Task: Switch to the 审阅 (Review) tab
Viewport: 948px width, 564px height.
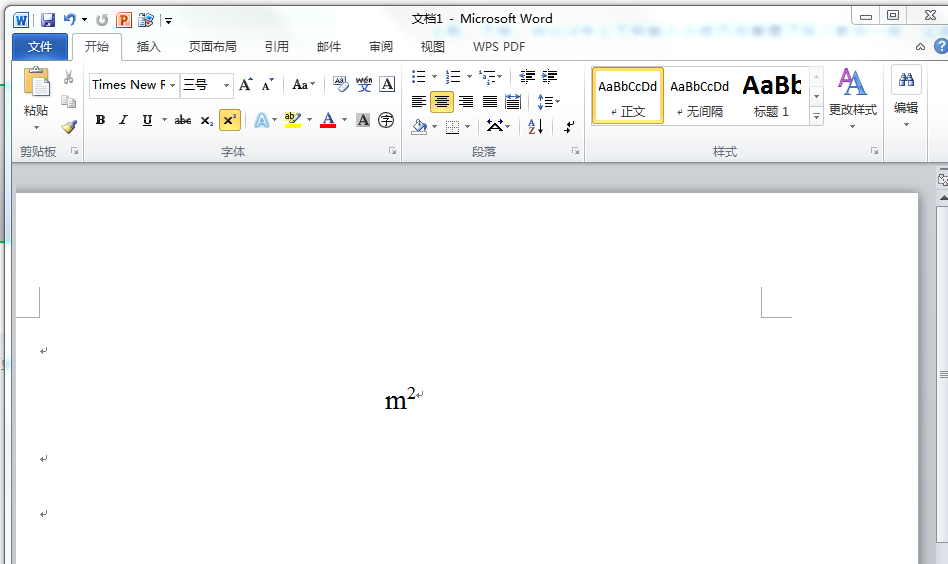Action: pos(381,47)
